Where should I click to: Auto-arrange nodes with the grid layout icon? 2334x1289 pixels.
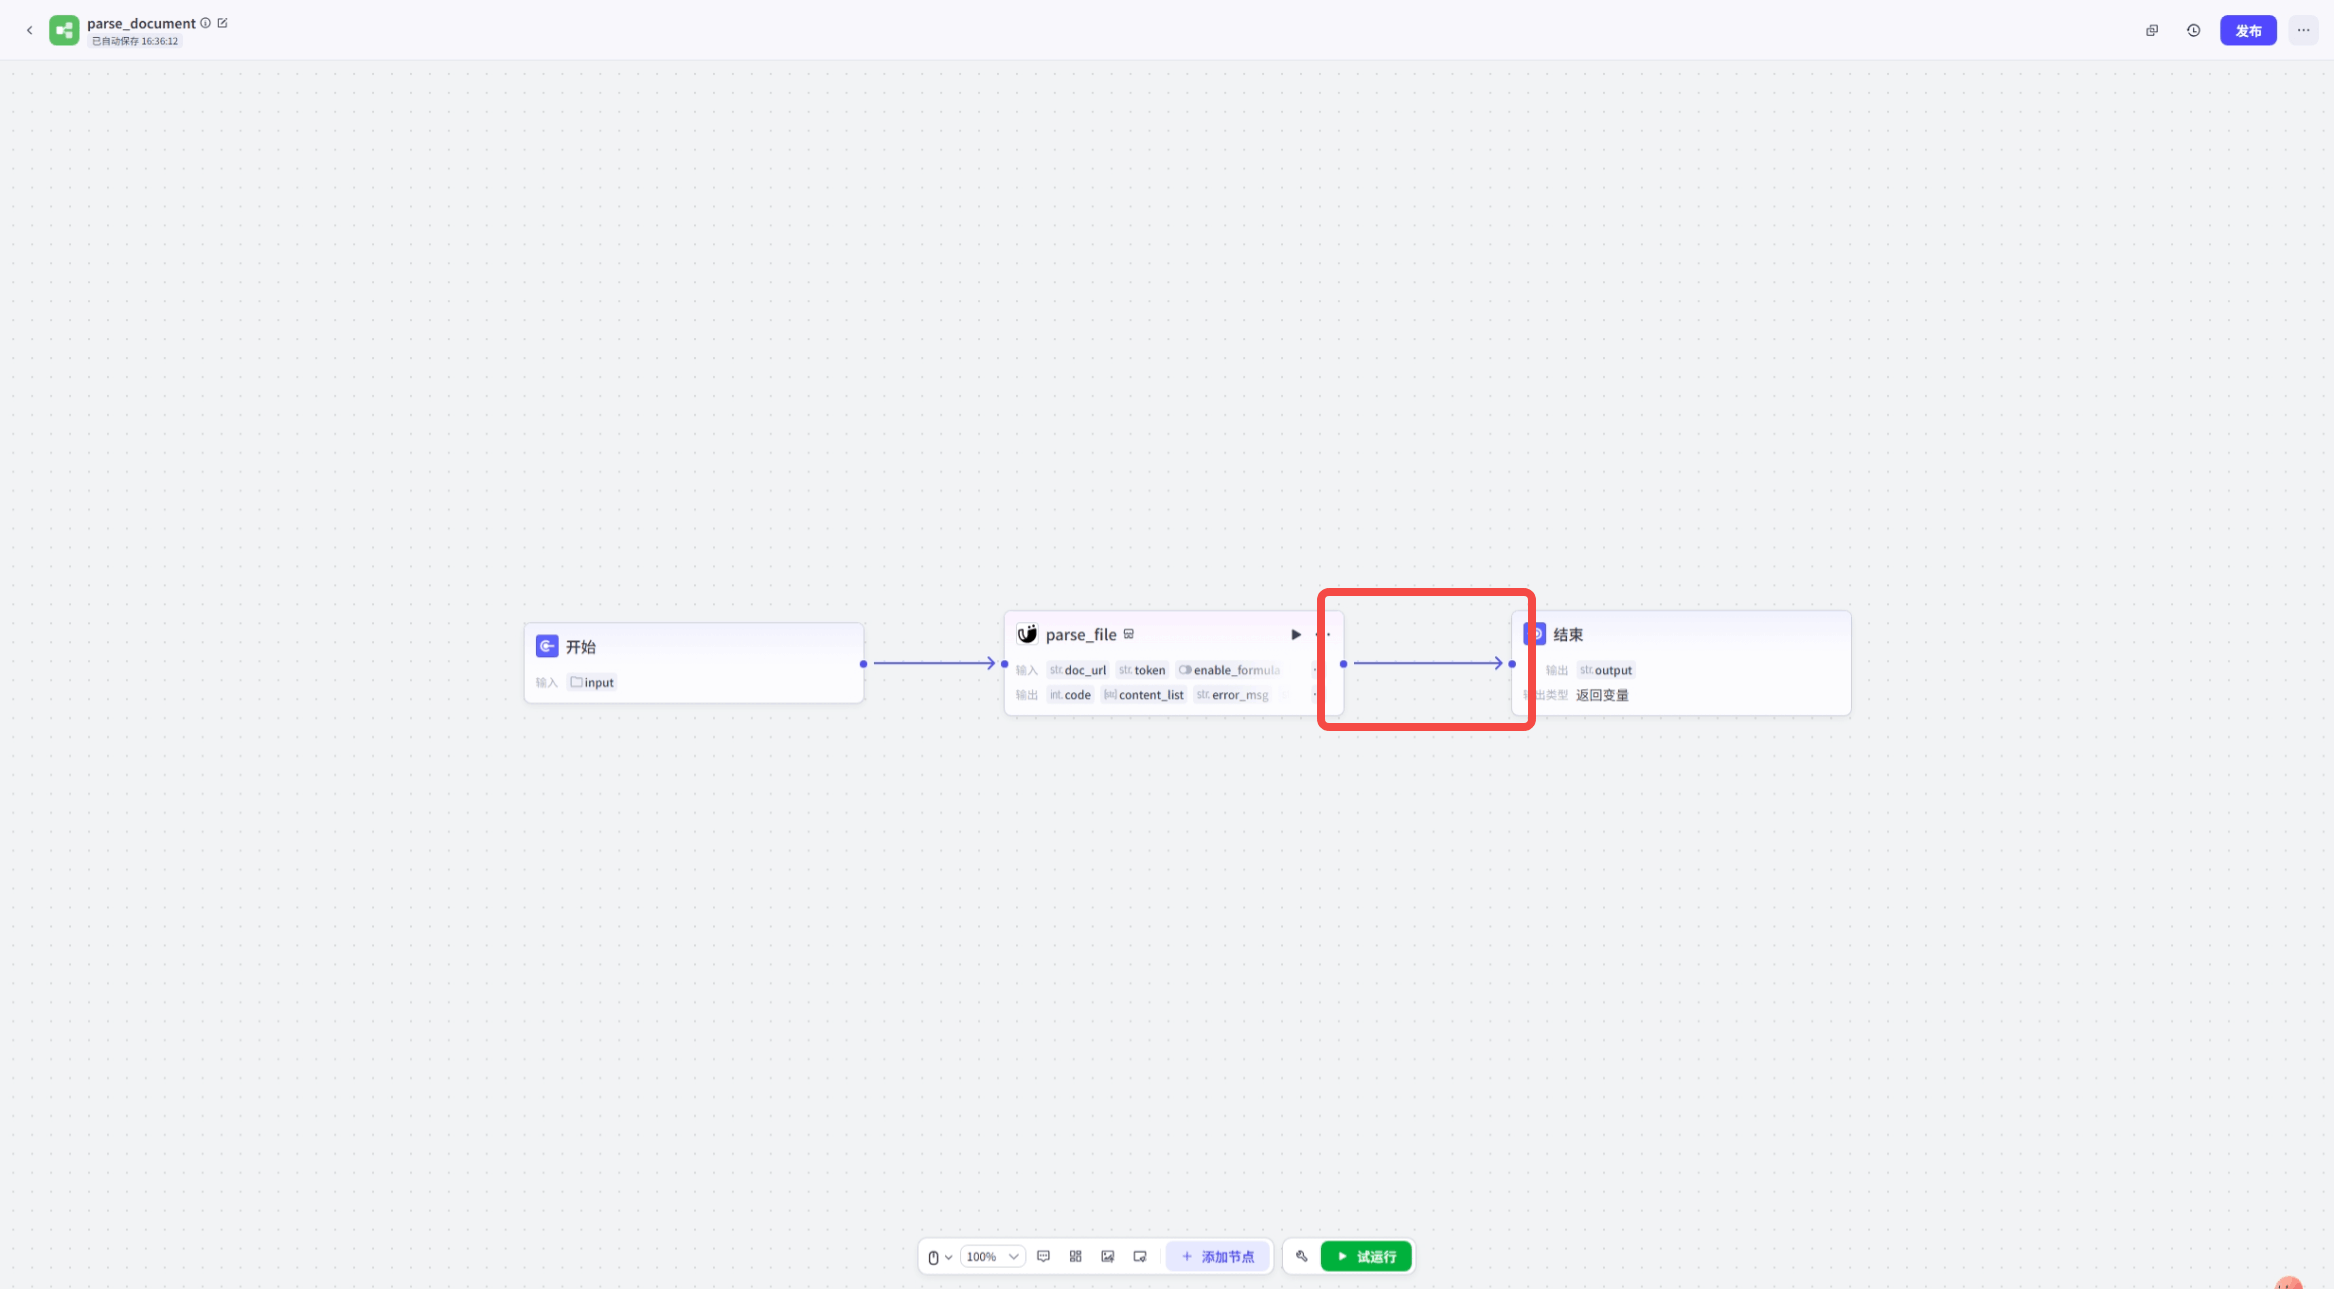[x=1075, y=1256]
